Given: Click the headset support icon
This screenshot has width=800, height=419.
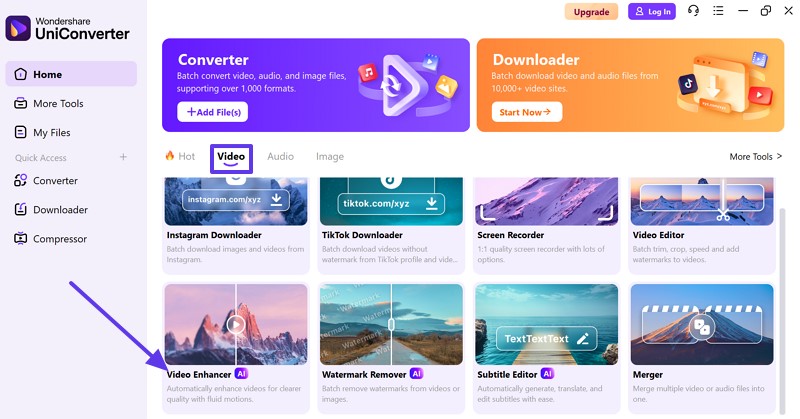Looking at the screenshot, I should [x=693, y=11].
